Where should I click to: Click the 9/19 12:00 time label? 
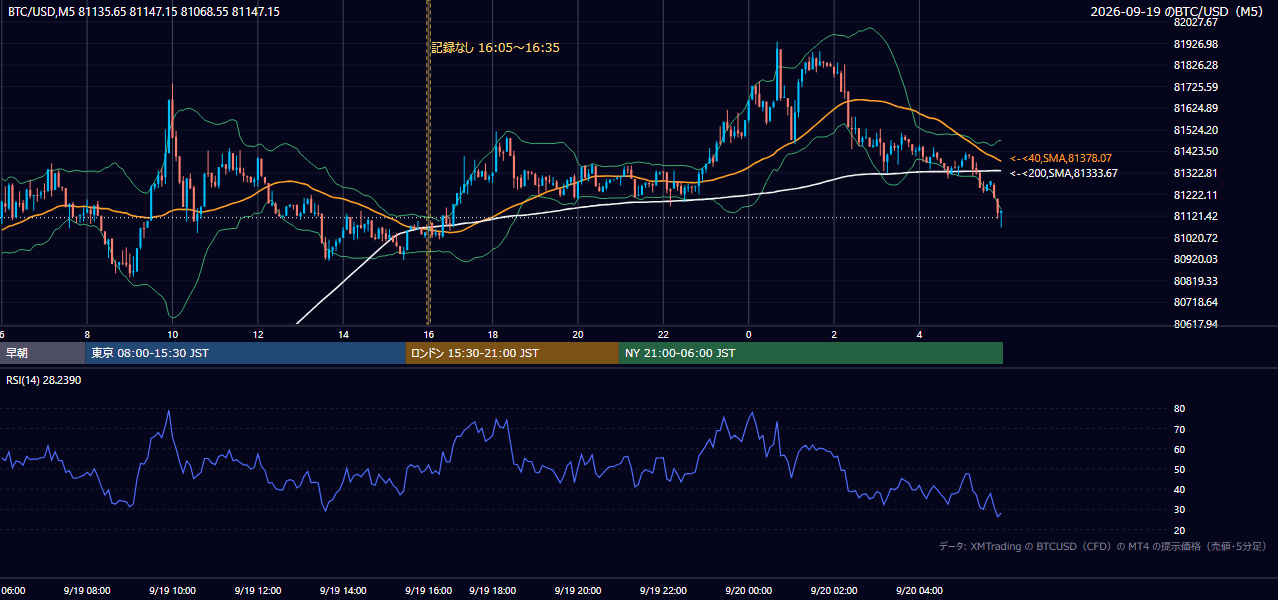point(258,591)
